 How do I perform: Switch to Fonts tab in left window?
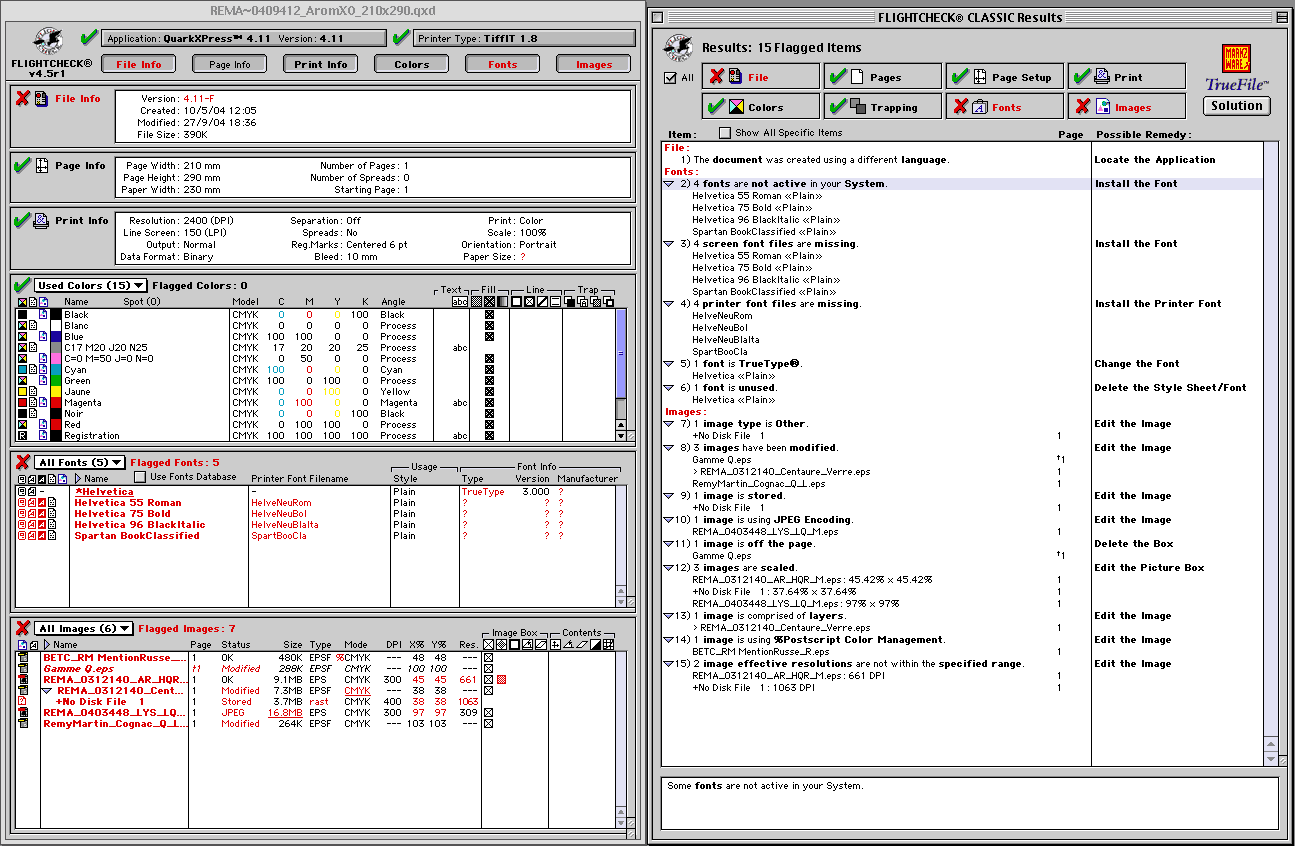point(502,64)
